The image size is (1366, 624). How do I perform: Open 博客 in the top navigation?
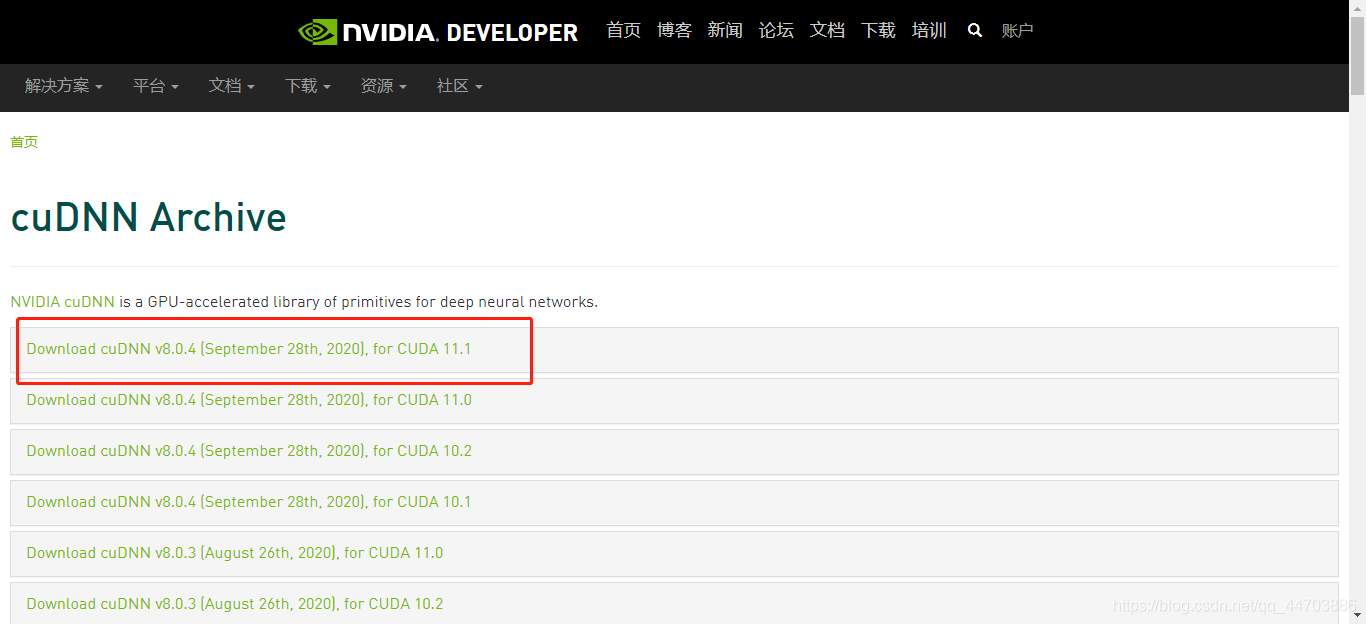(674, 31)
